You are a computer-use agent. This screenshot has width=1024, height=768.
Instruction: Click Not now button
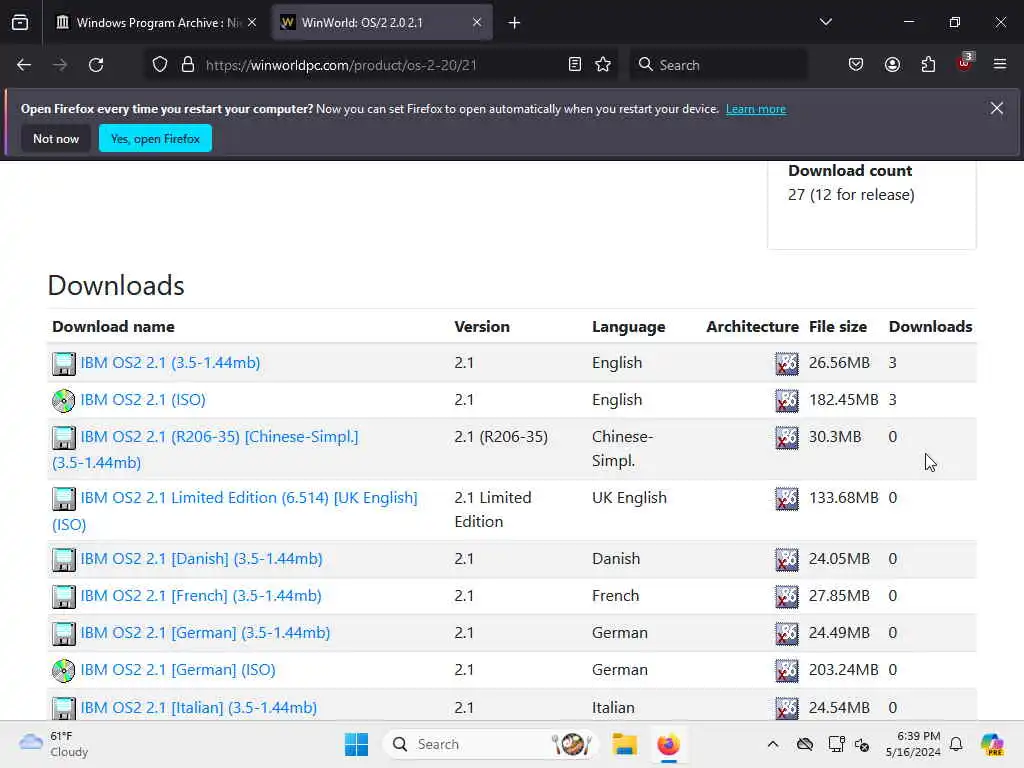56,138
